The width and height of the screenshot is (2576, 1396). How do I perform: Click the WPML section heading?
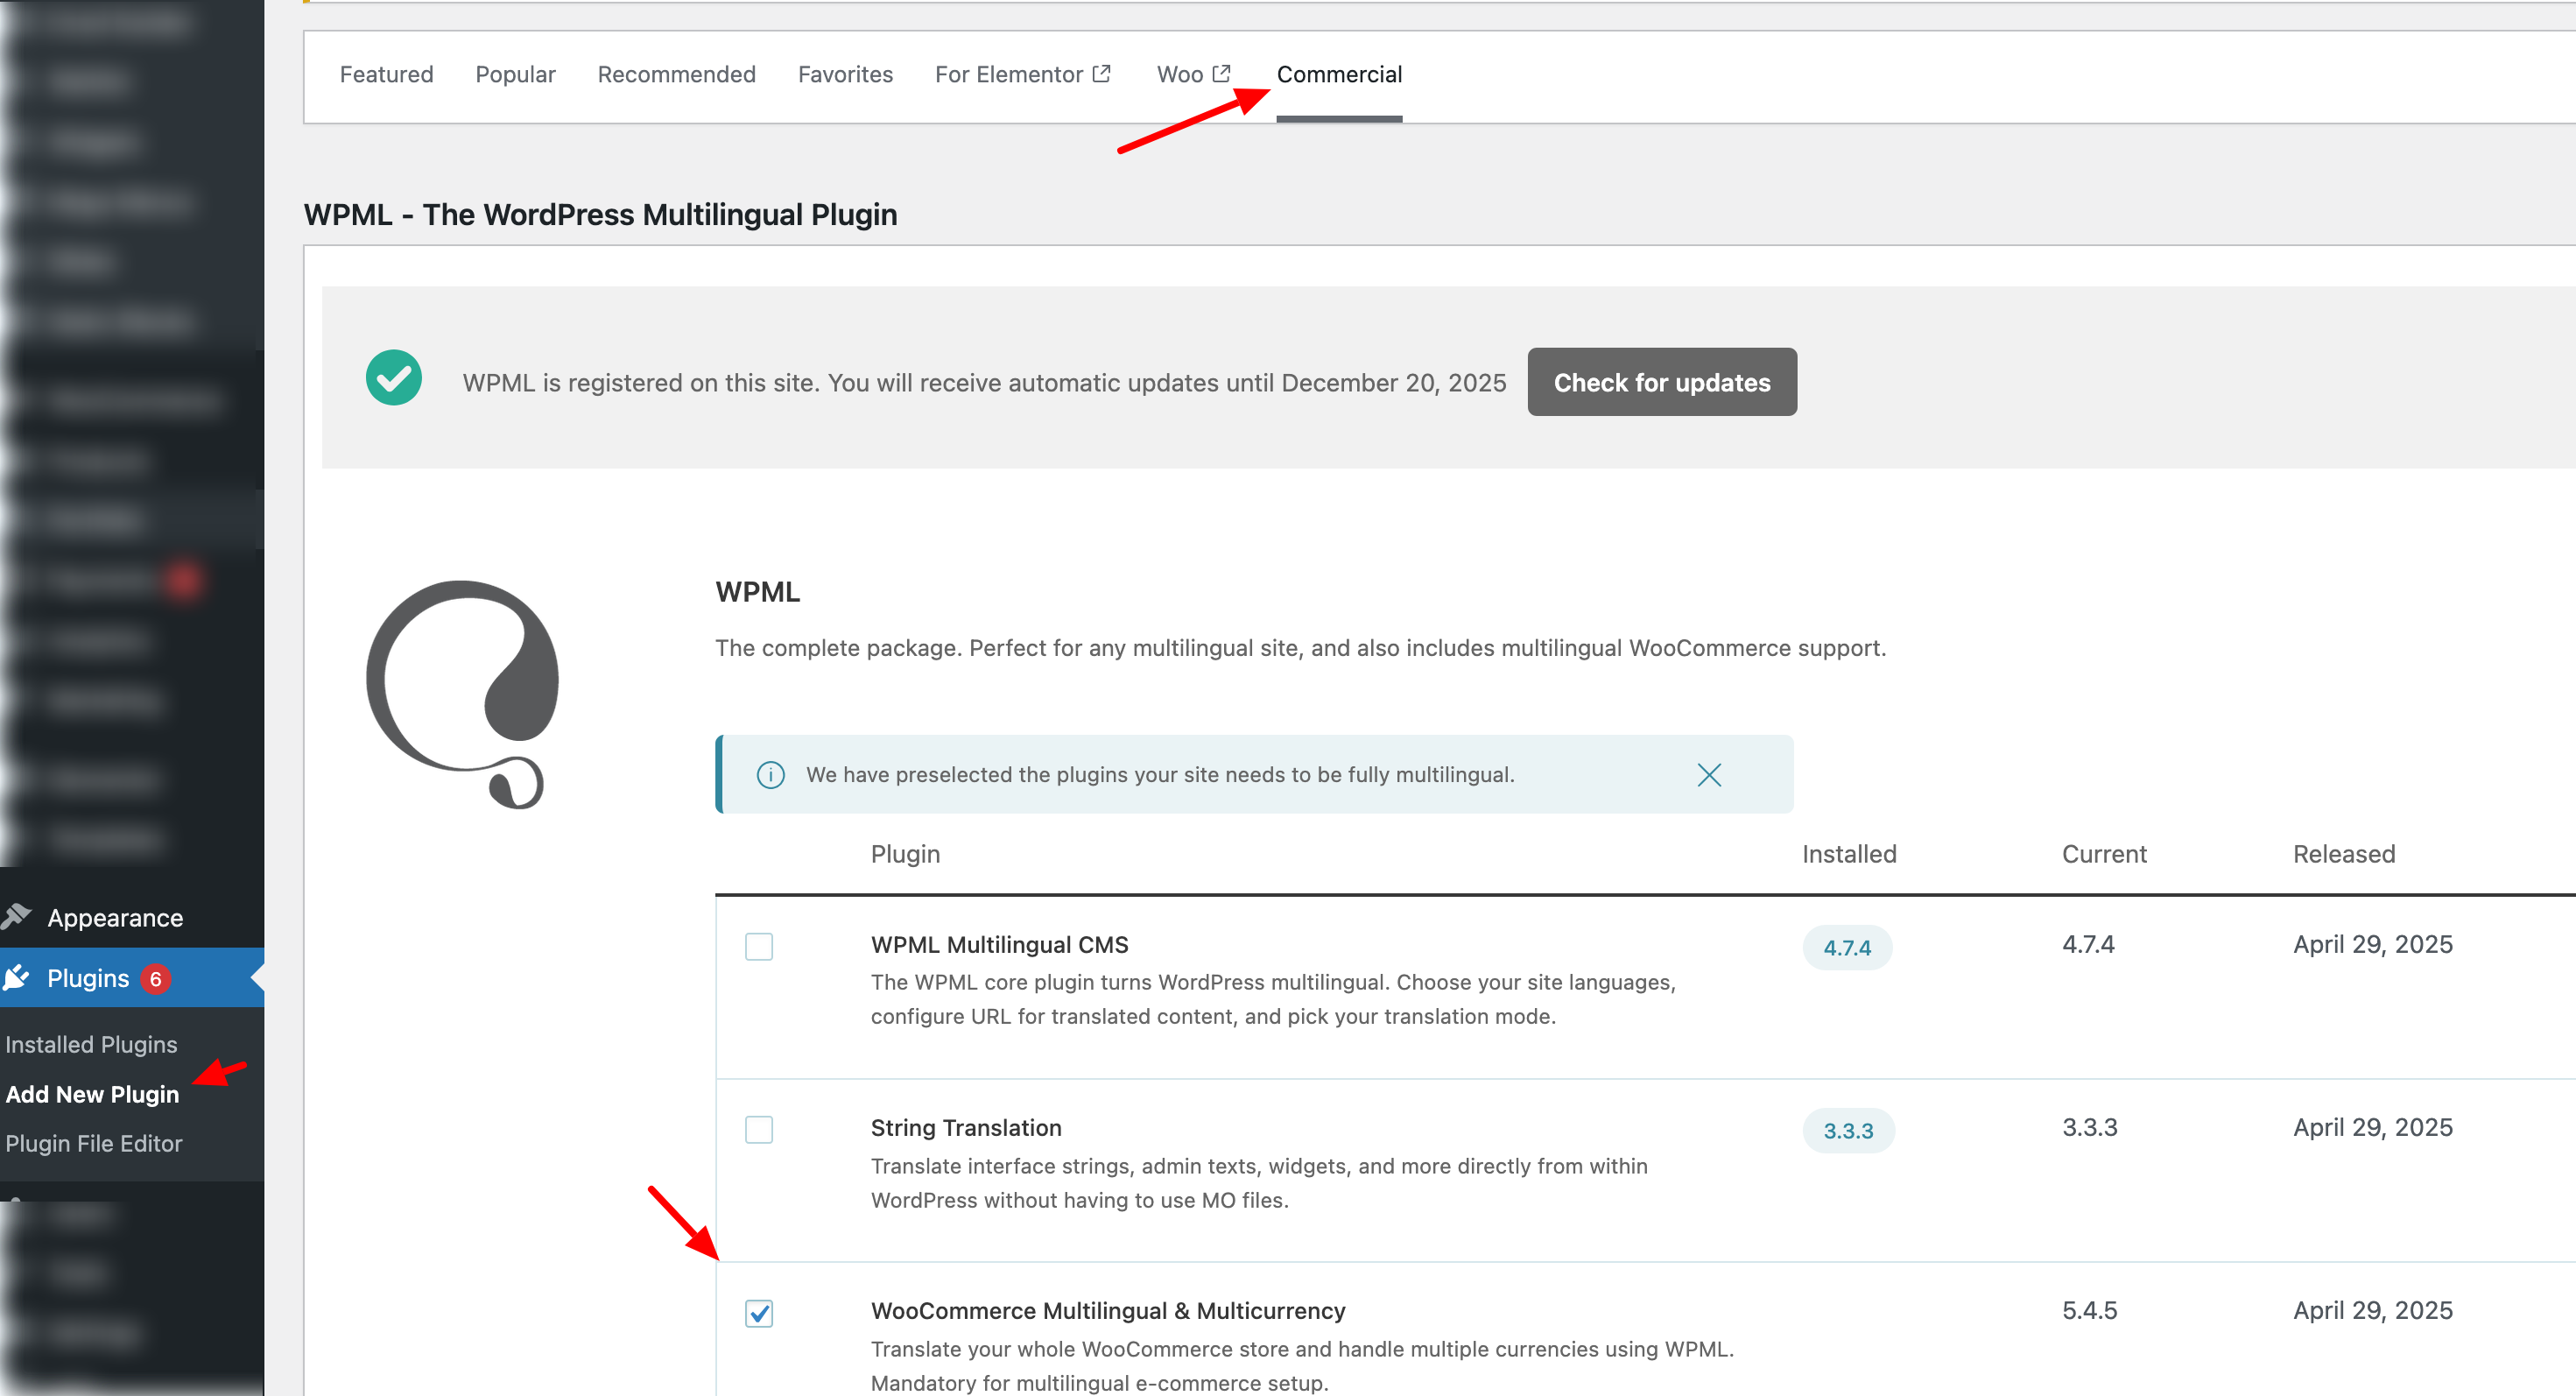click(757, 592)
